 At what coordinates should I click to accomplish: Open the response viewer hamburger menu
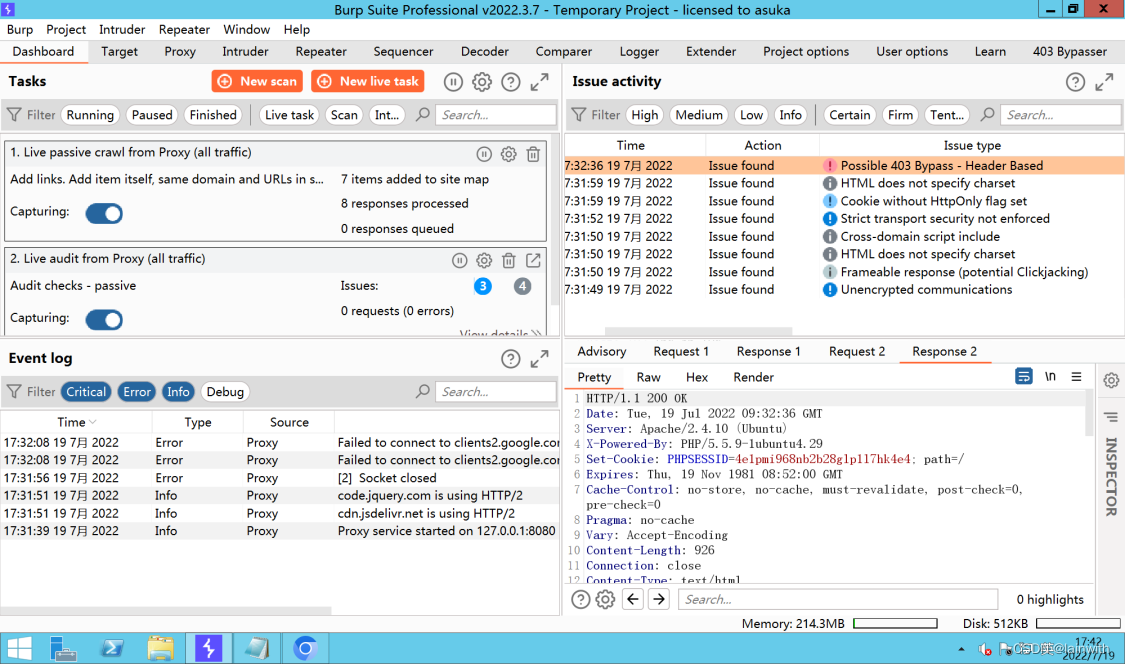point(1076,376)
